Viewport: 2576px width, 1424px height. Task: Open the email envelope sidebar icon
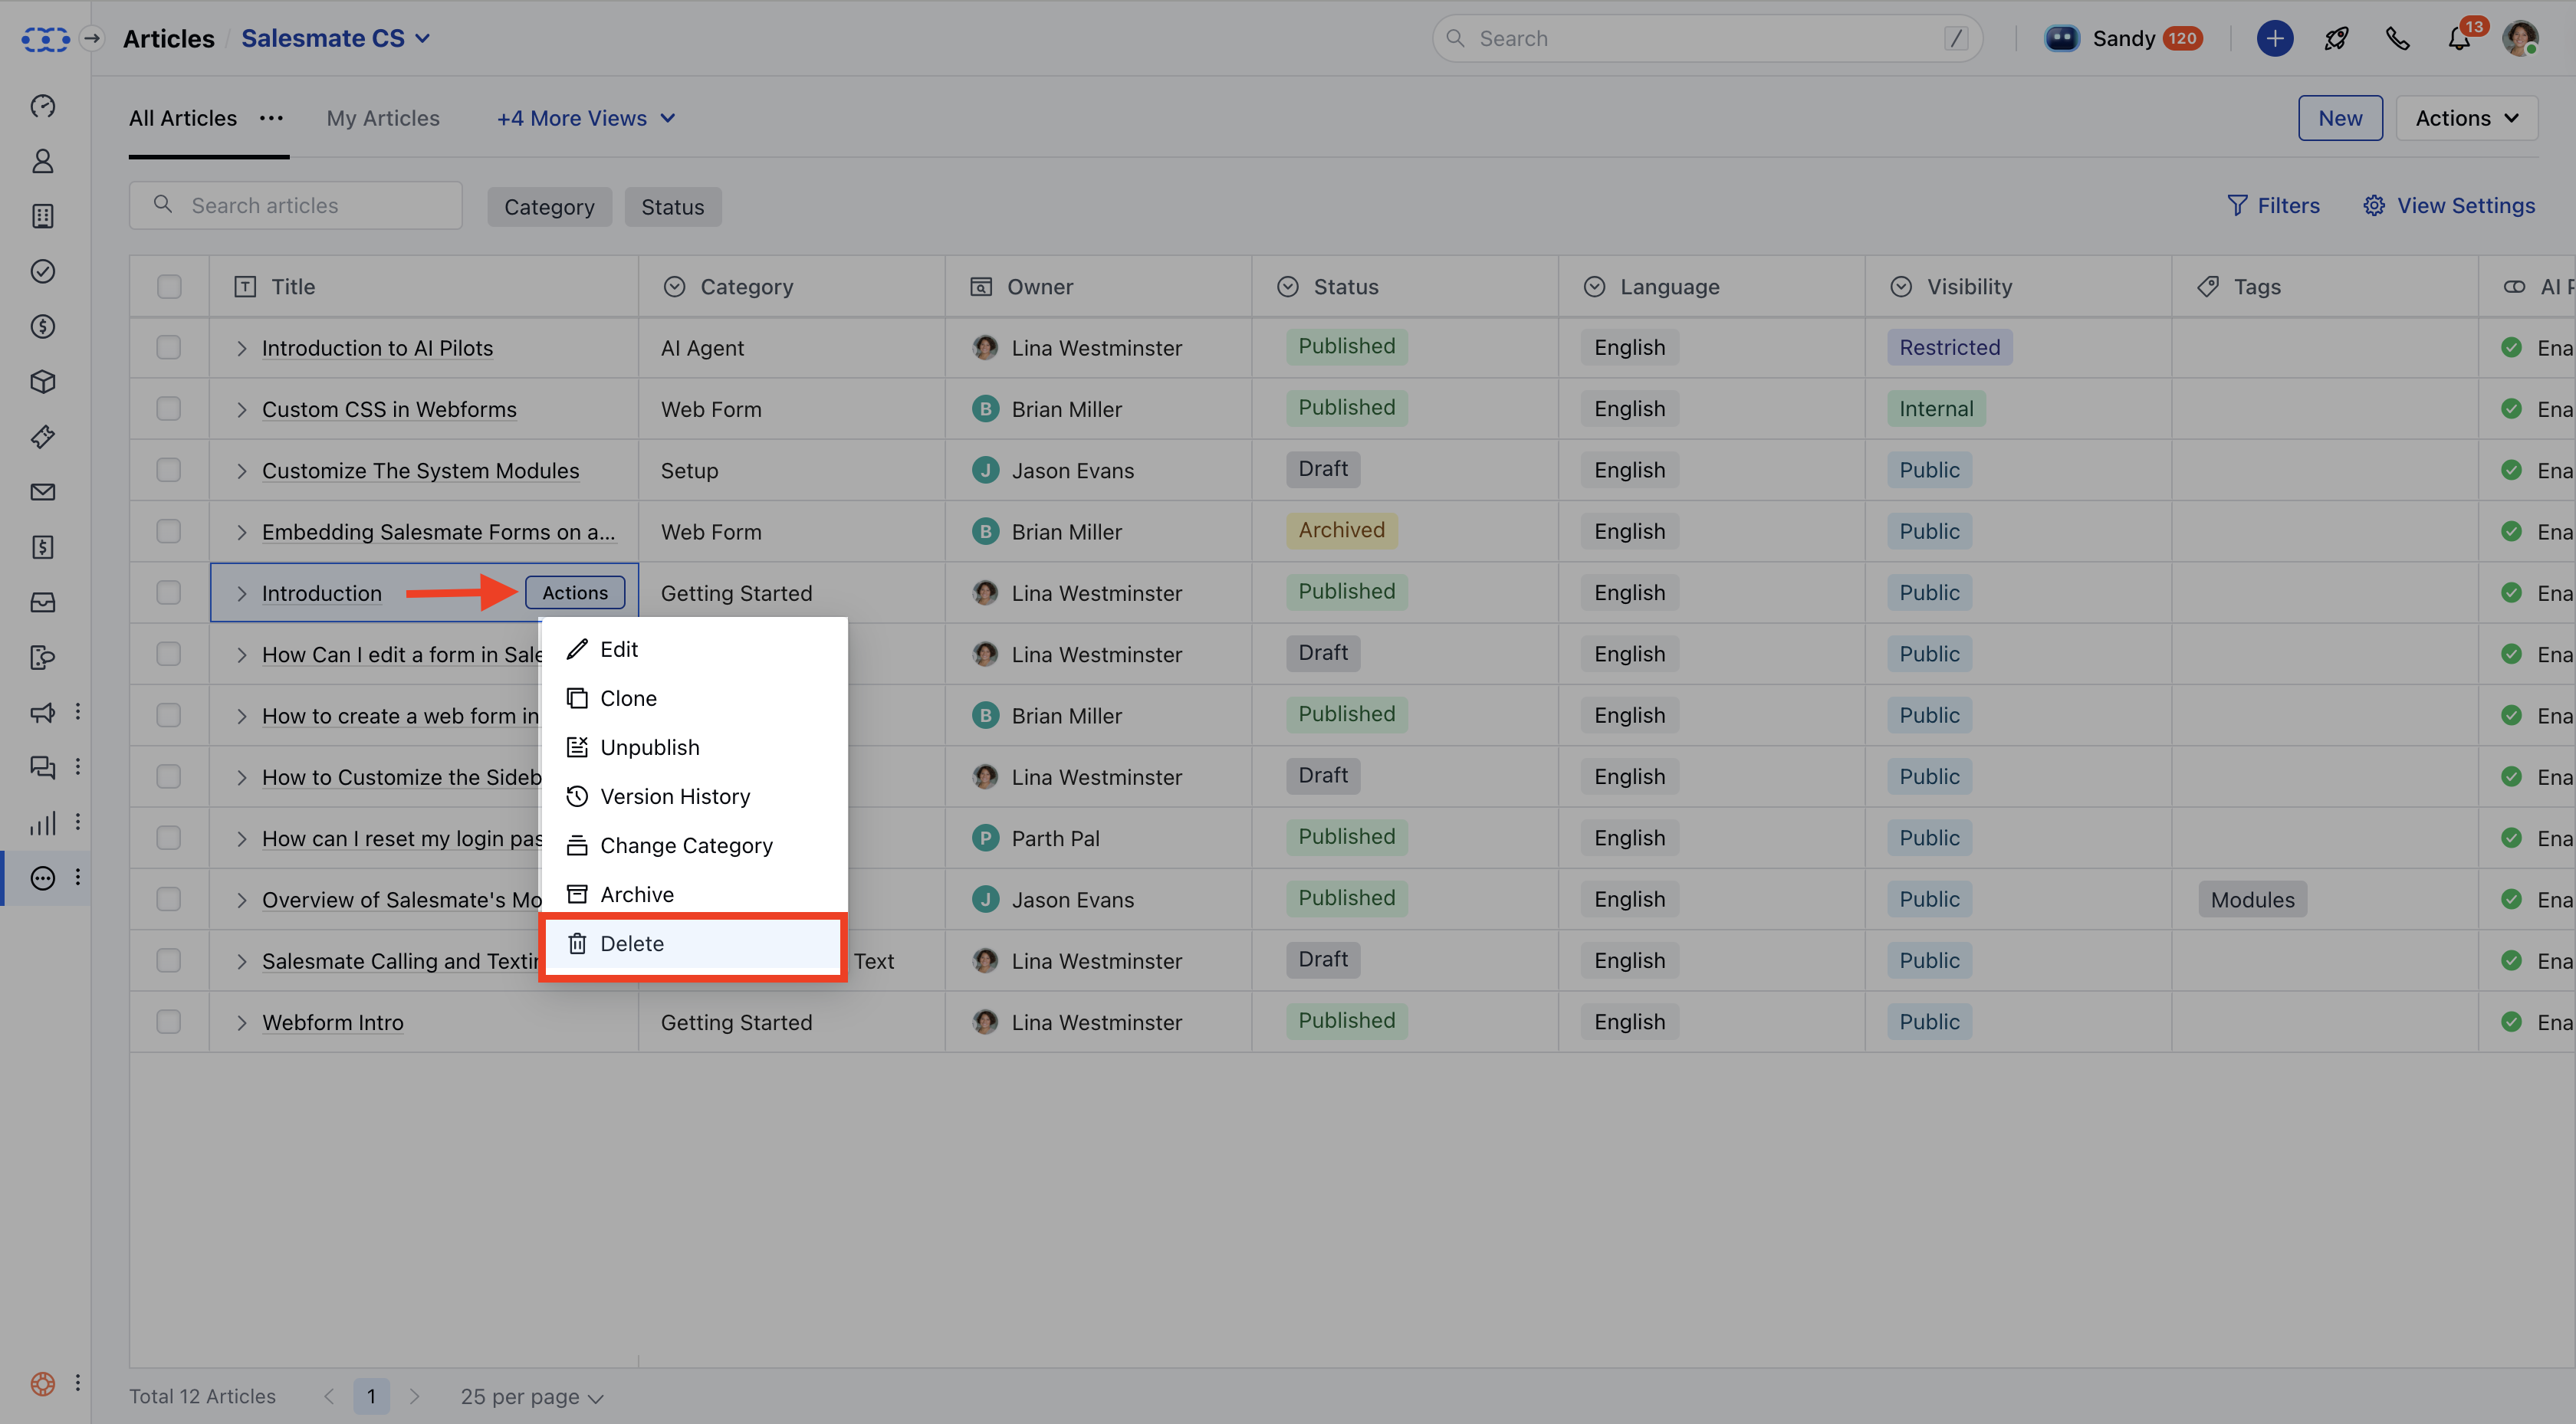point(42,492)
